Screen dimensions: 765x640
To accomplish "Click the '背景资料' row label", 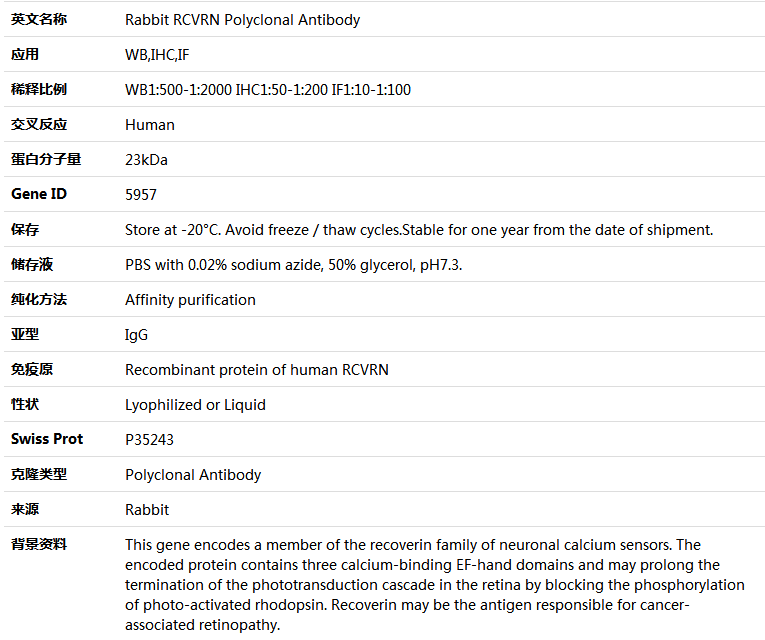I will point(39,544).
